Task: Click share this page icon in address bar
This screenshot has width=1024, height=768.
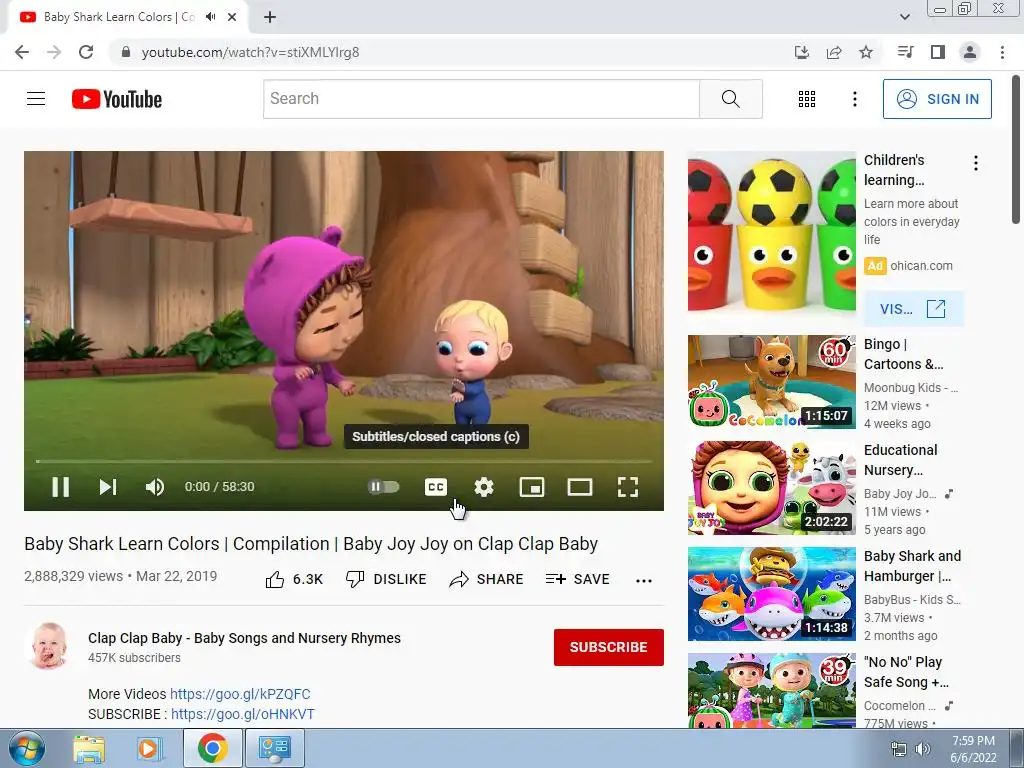Action: 834,52
